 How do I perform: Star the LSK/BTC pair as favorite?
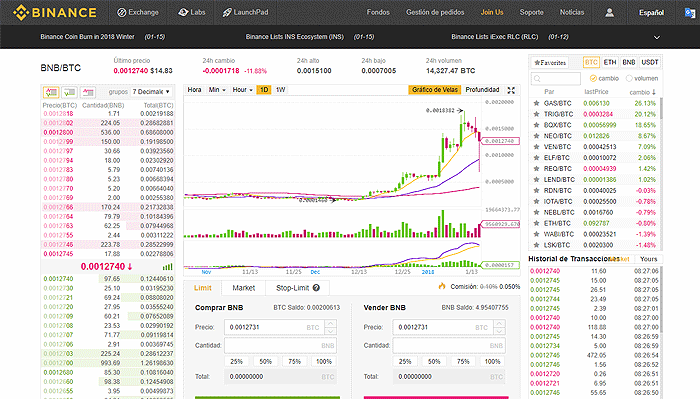point(537,245)
